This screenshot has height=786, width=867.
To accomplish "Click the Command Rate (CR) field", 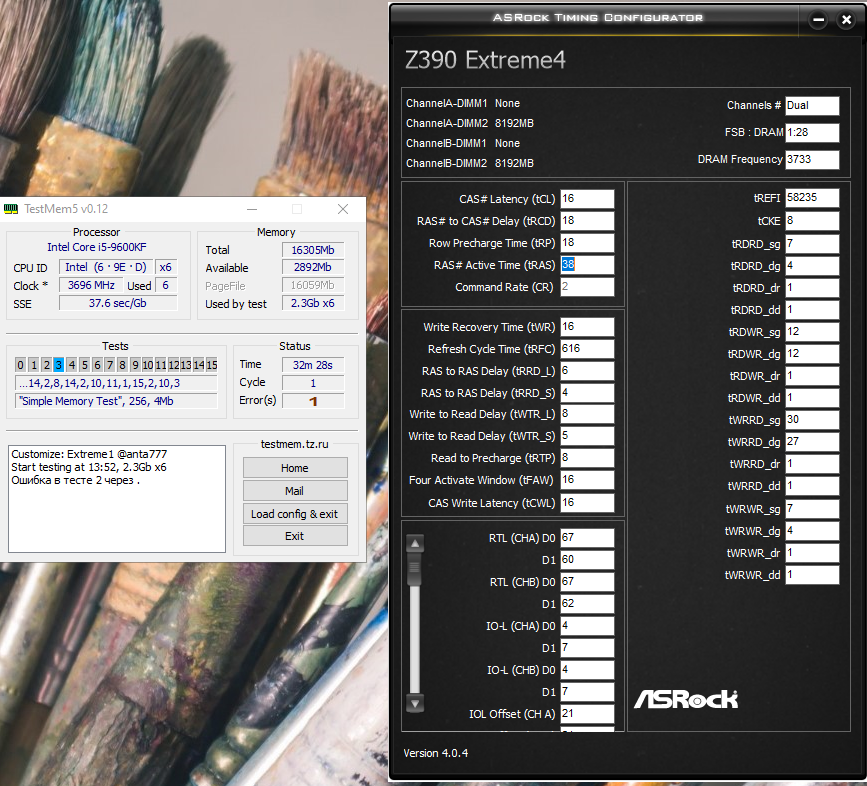I will pos(587,287).
